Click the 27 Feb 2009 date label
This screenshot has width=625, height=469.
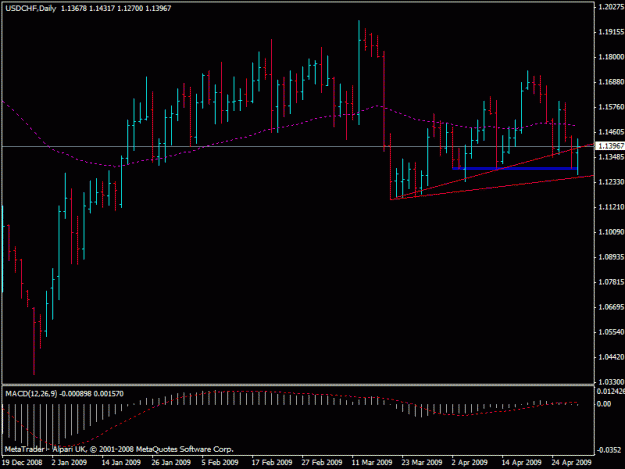coord(322,463)
